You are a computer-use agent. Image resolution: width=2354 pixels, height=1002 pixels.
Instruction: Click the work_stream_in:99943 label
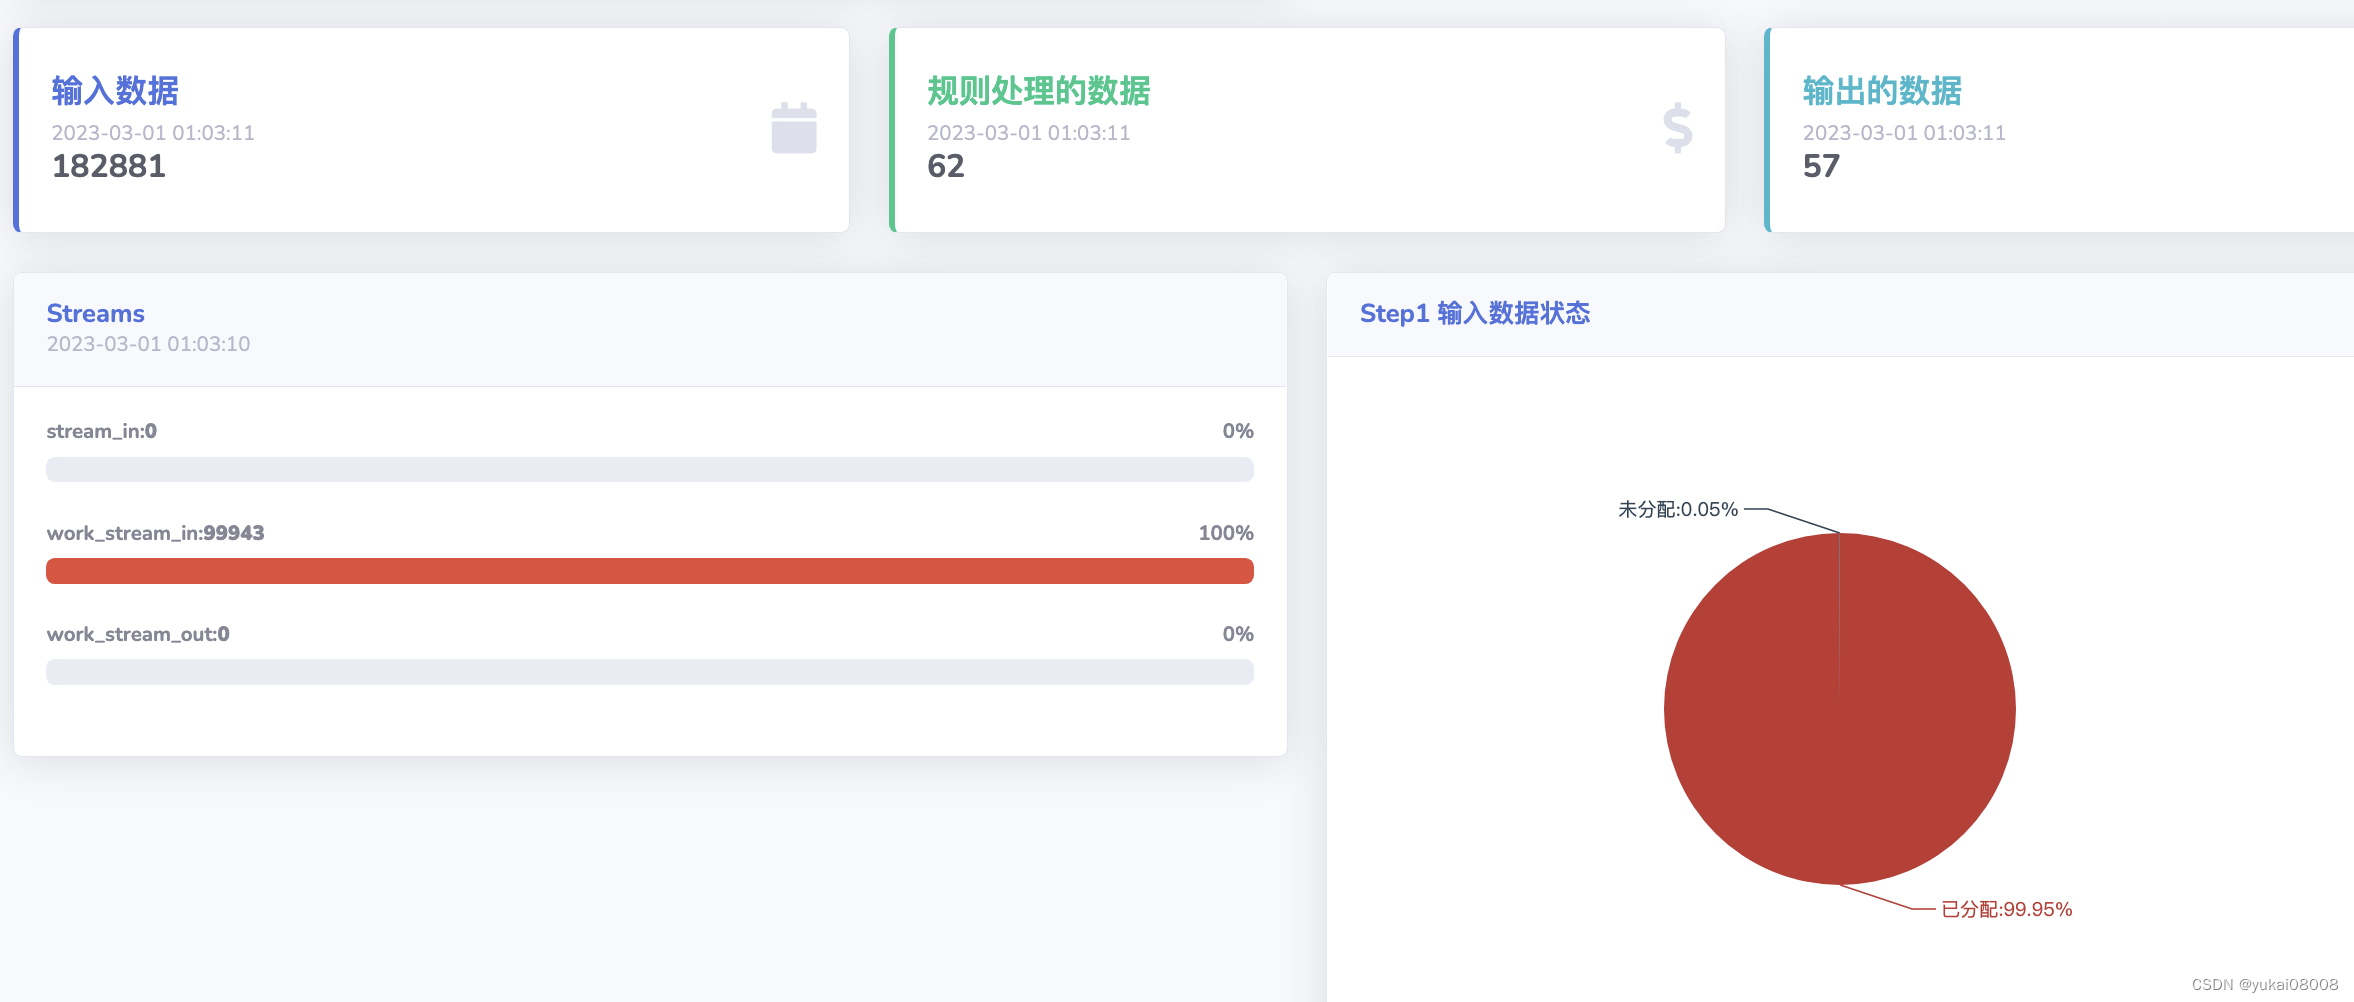(156, 533)
